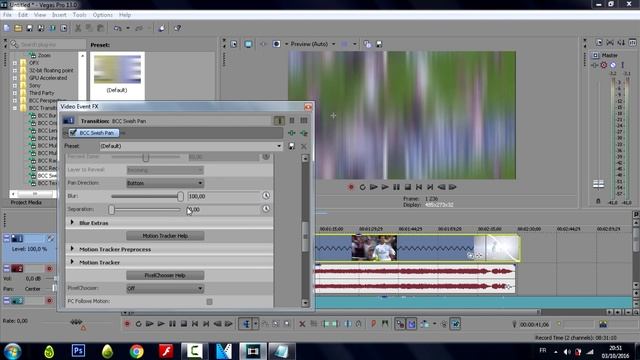640x360 pixels.
Task: Toggle arm for record on audio track 2
Action: coord(49,269)
